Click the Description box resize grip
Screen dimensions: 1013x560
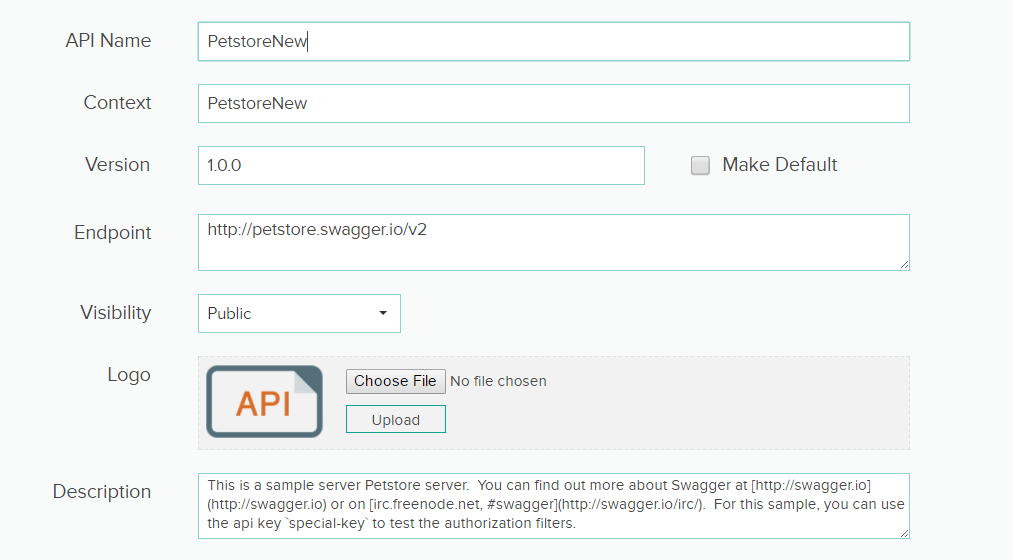pyautogui.click(x=904, y=534)
